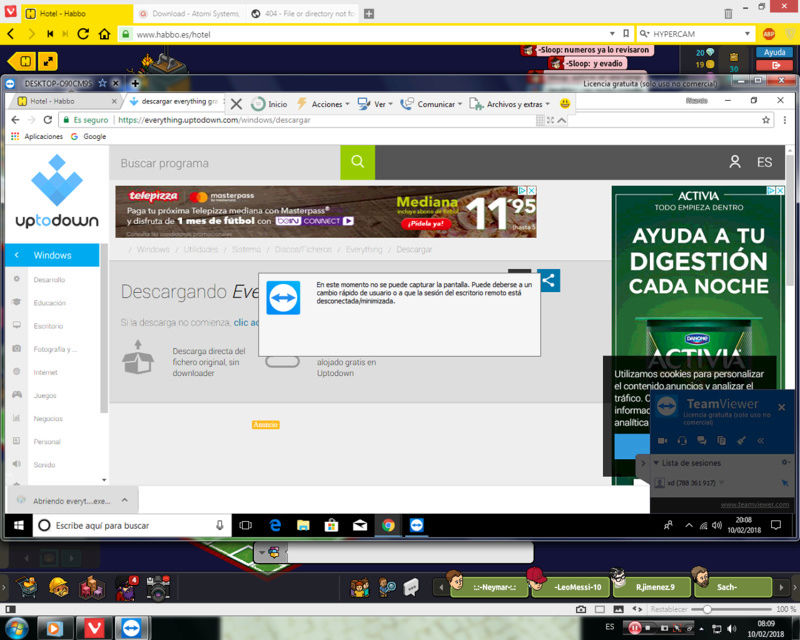Open the Habbo inventory furniture icon
Image resolution: width=800 pixels, height=640 pixels.
[92, 587]
